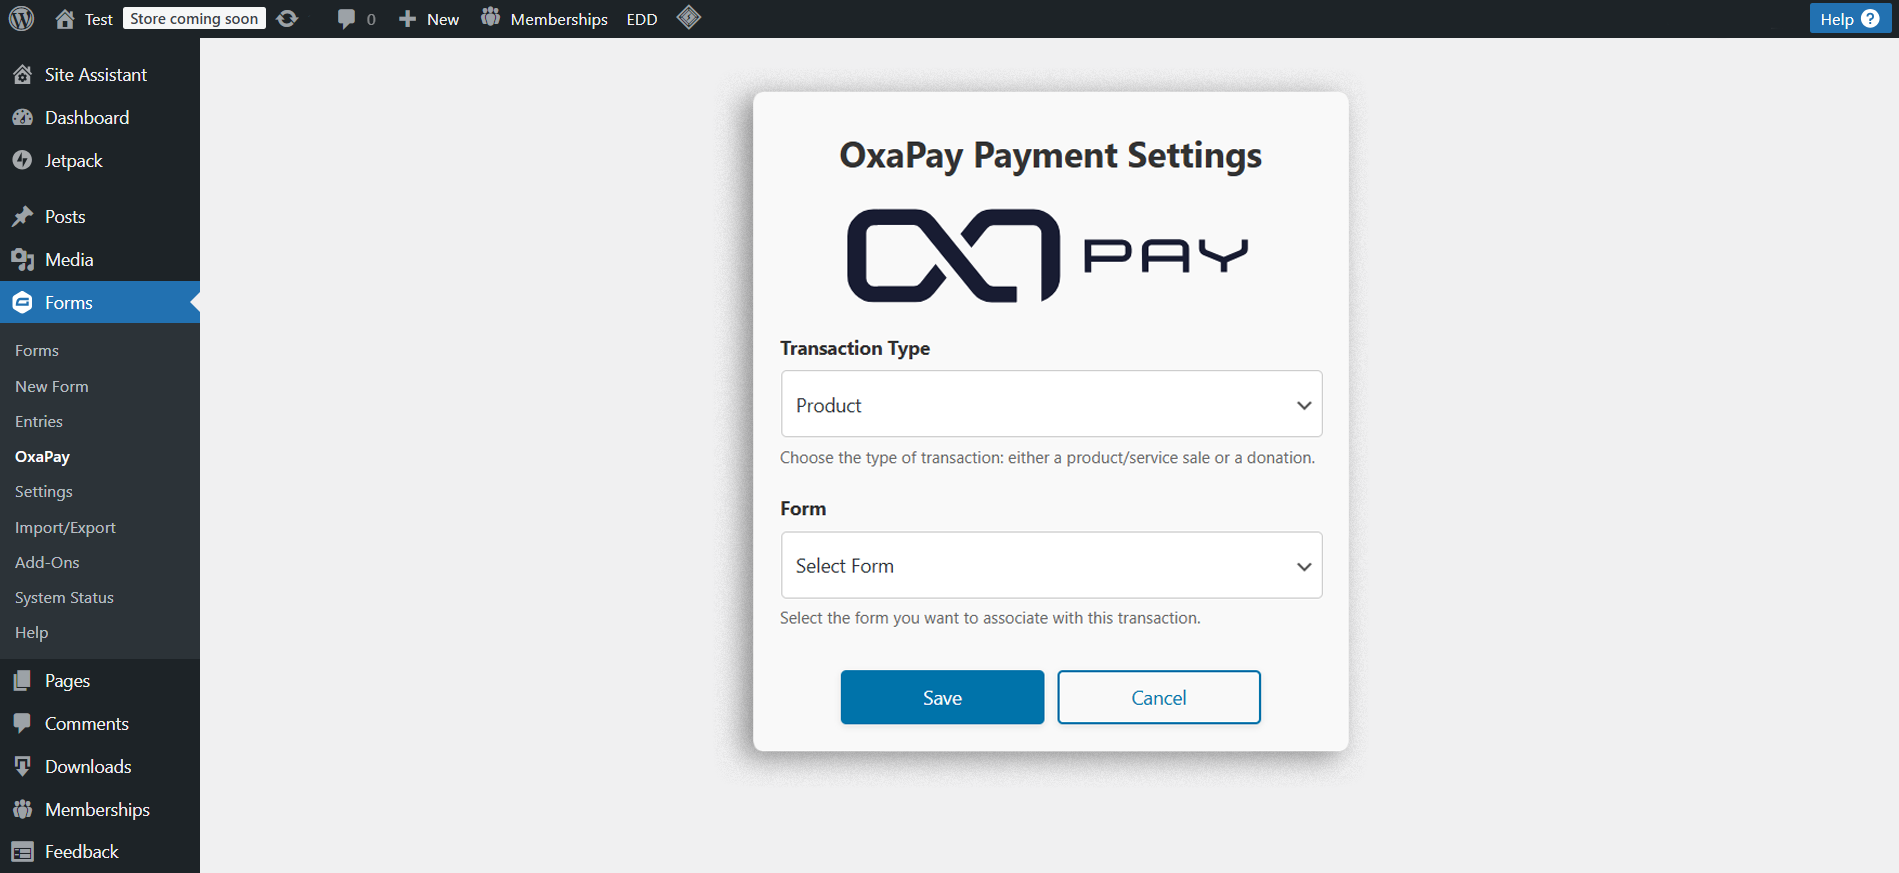This screenshot has width=1899, height=873.
Task: Open Jetpack from the sidebar
Action: pos(73,161)
